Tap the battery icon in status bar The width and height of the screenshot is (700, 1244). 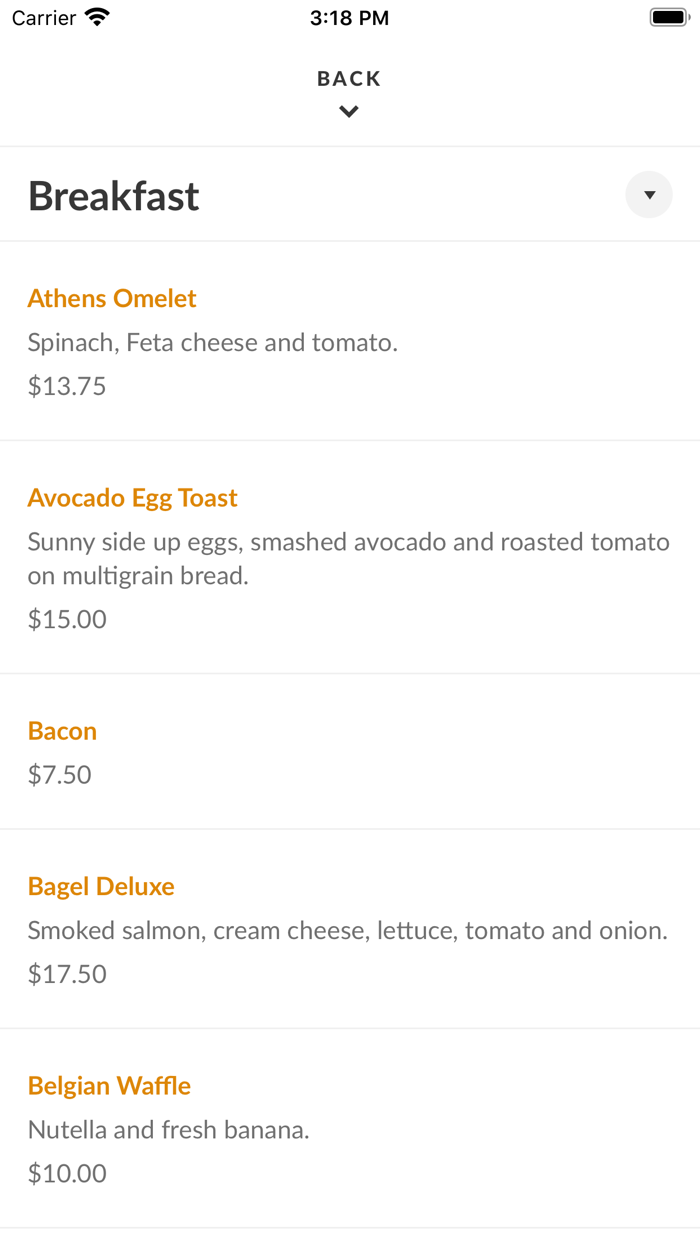[670, 17]
